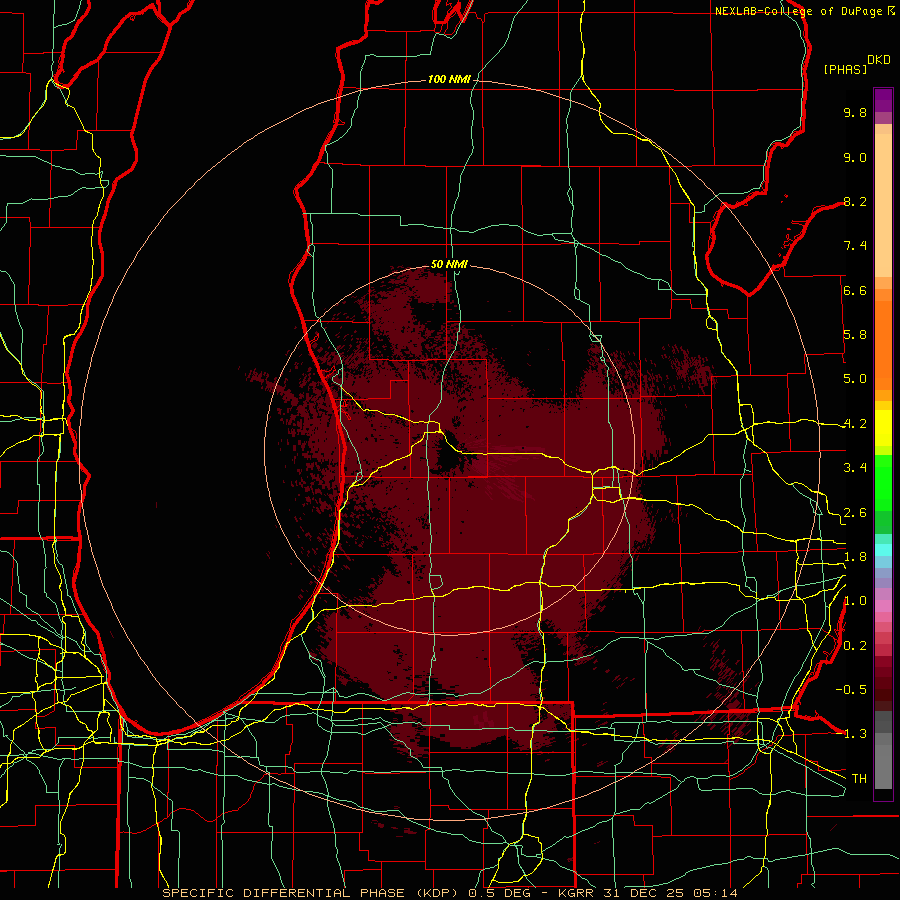Screen dimensions: 900x900
Task: Click the 9.8 legend value
Action: [855, 113]
